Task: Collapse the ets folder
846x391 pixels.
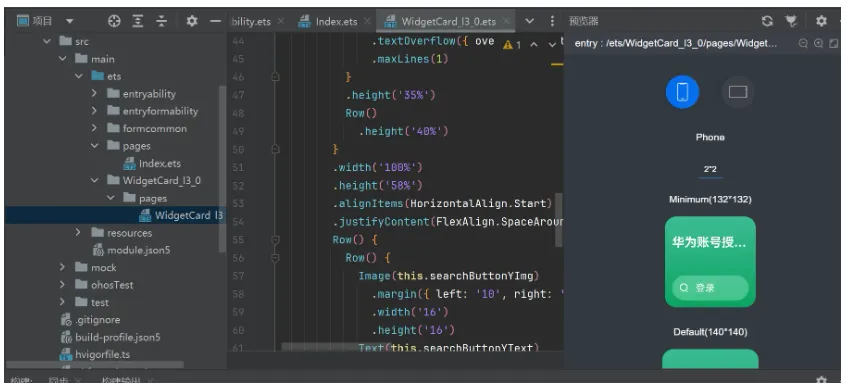Action: [x=79, y=76]
